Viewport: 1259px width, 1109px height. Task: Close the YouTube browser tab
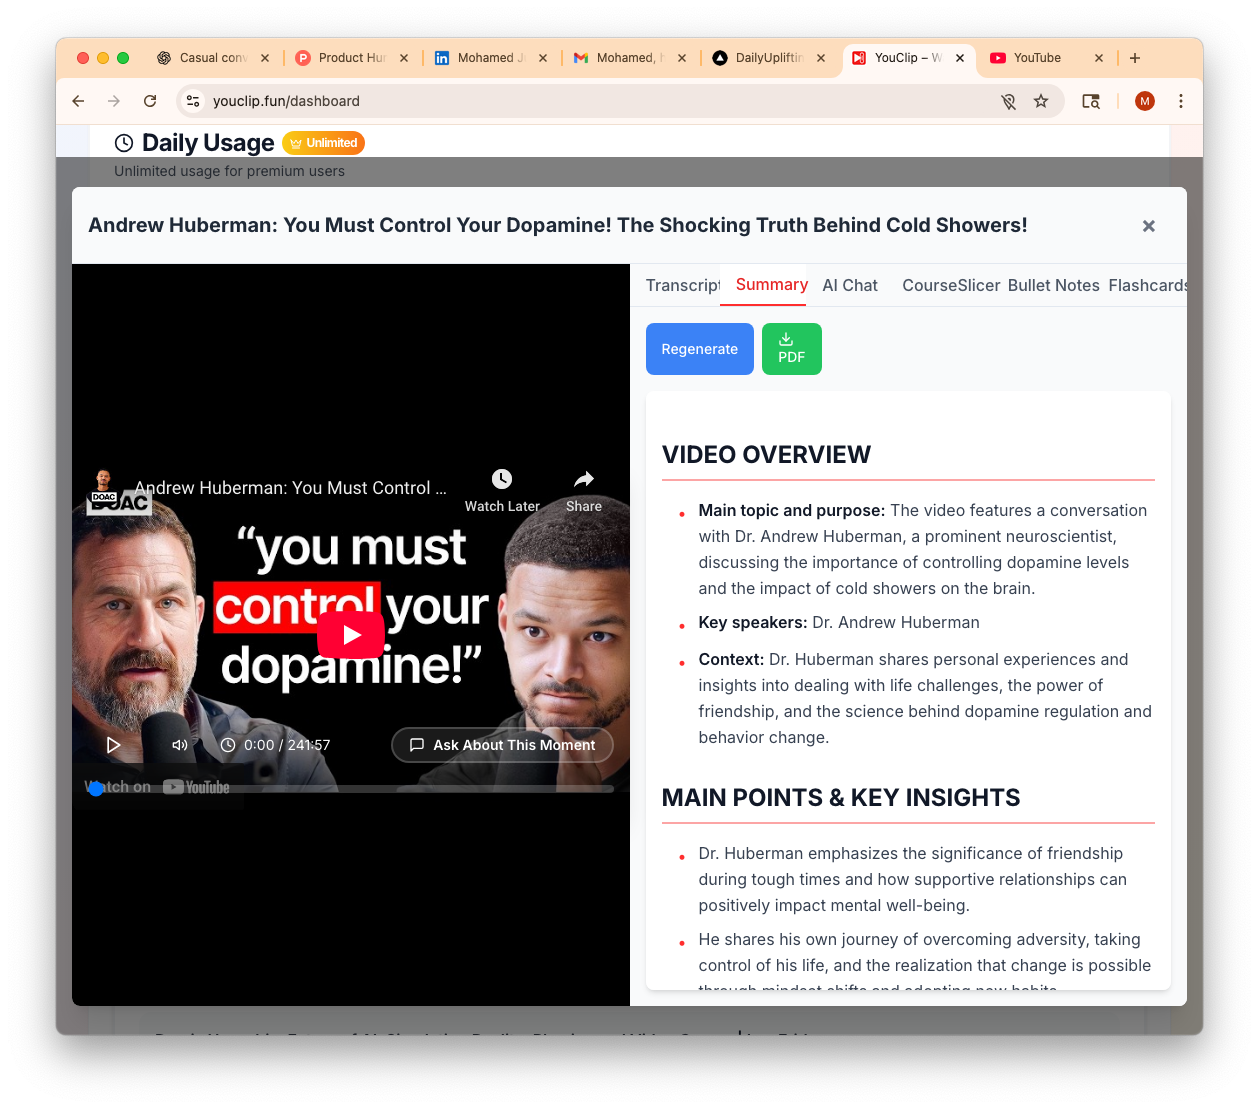tap(1099, 58)
